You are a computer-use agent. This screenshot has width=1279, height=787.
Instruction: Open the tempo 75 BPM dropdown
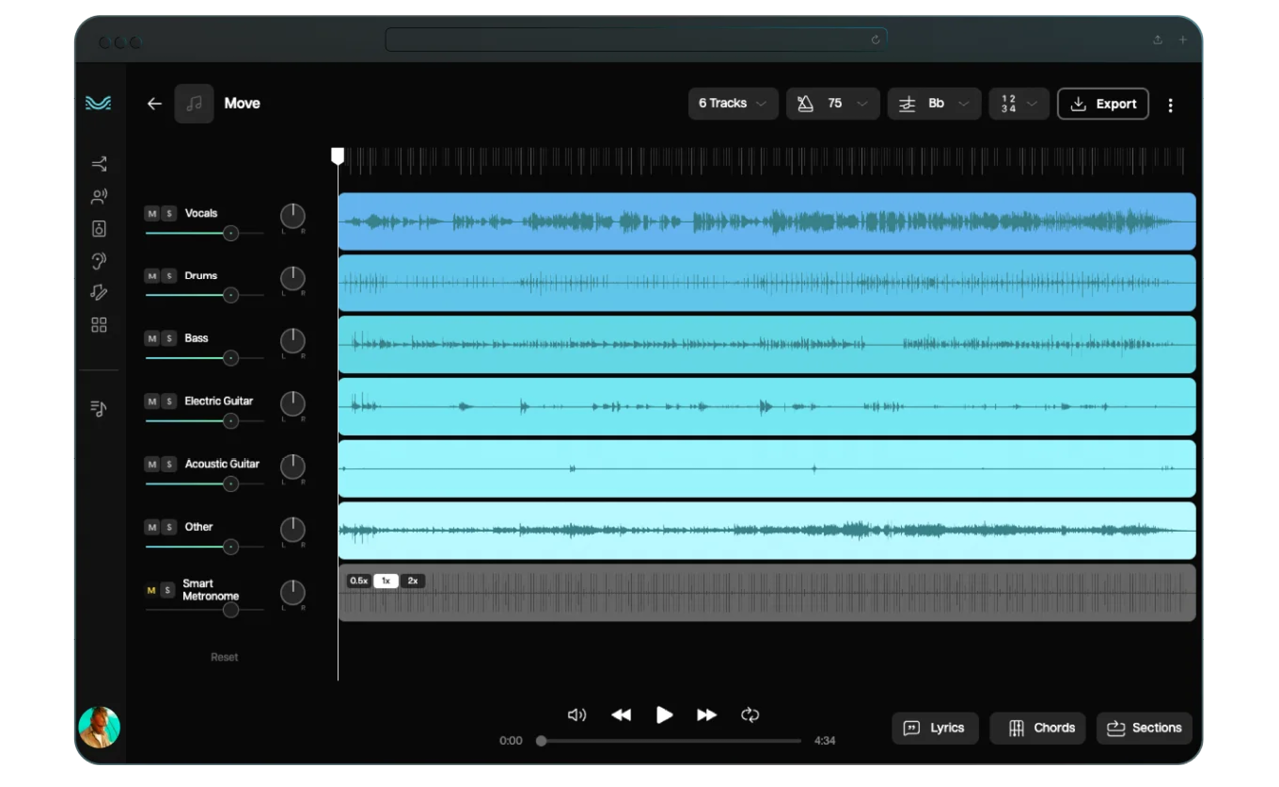tap(832, 104)
